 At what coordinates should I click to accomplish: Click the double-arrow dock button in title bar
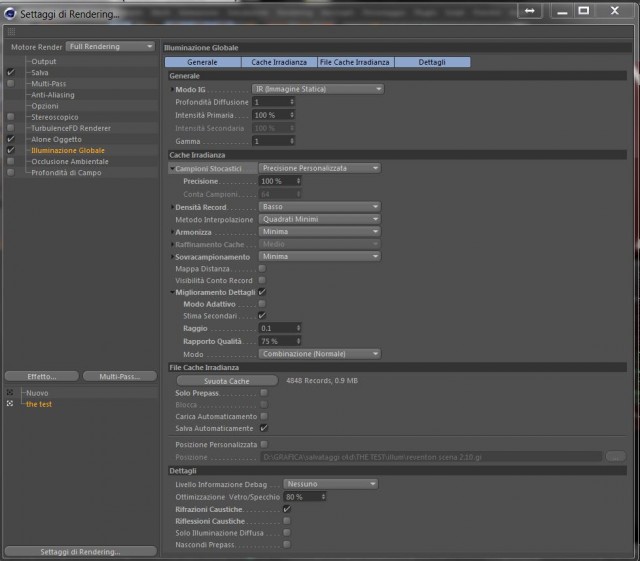coord(530,11)
